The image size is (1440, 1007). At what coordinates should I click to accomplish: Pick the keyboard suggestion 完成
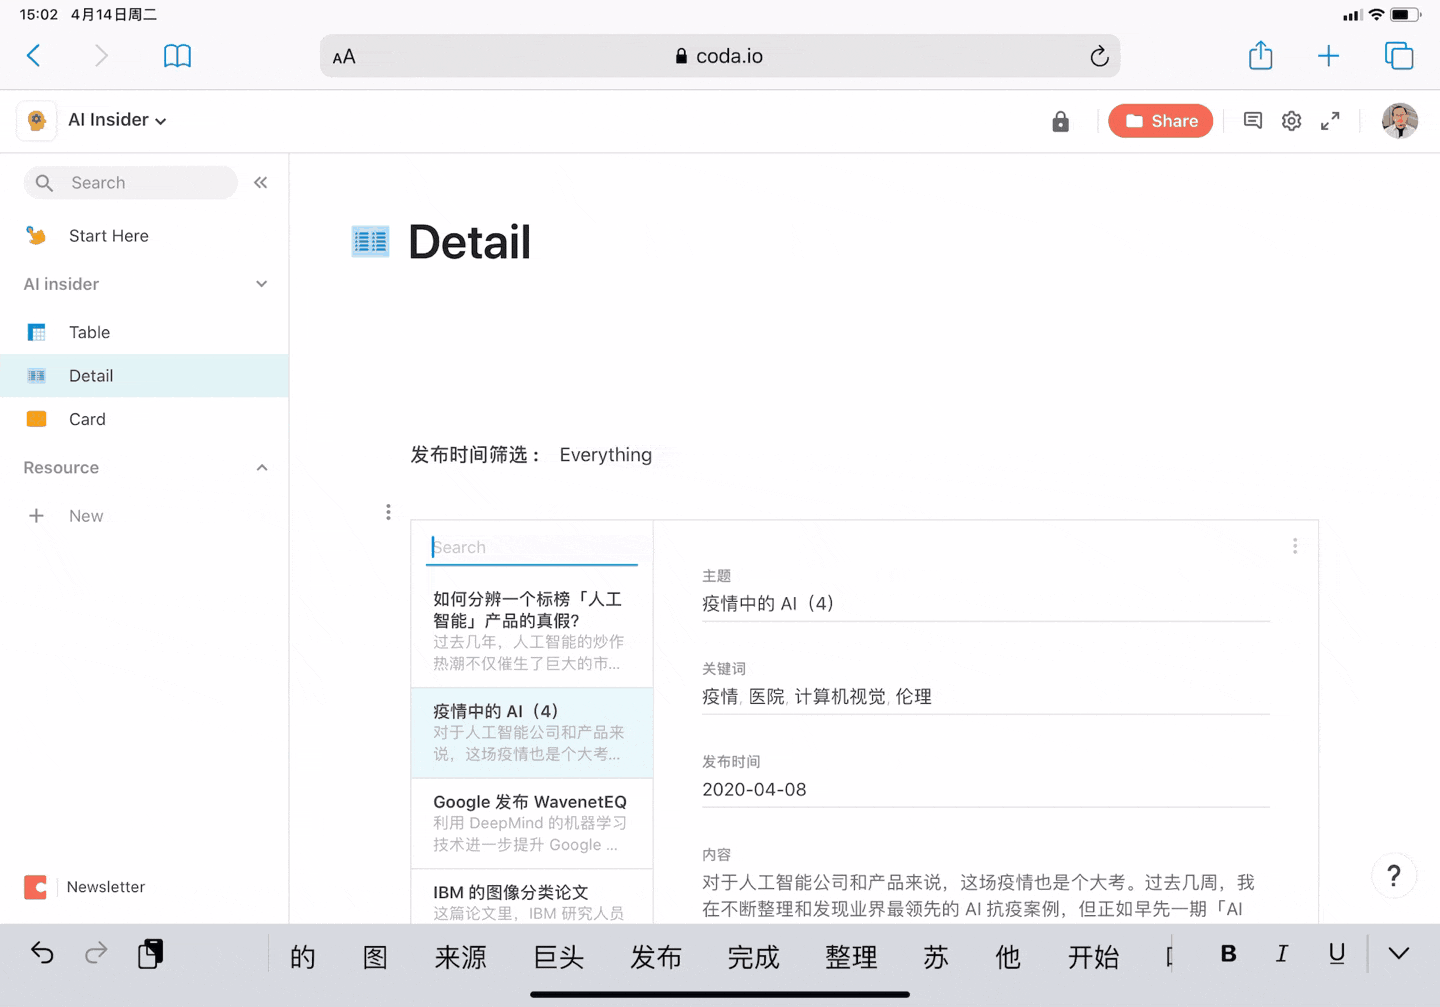click(754, 957)
